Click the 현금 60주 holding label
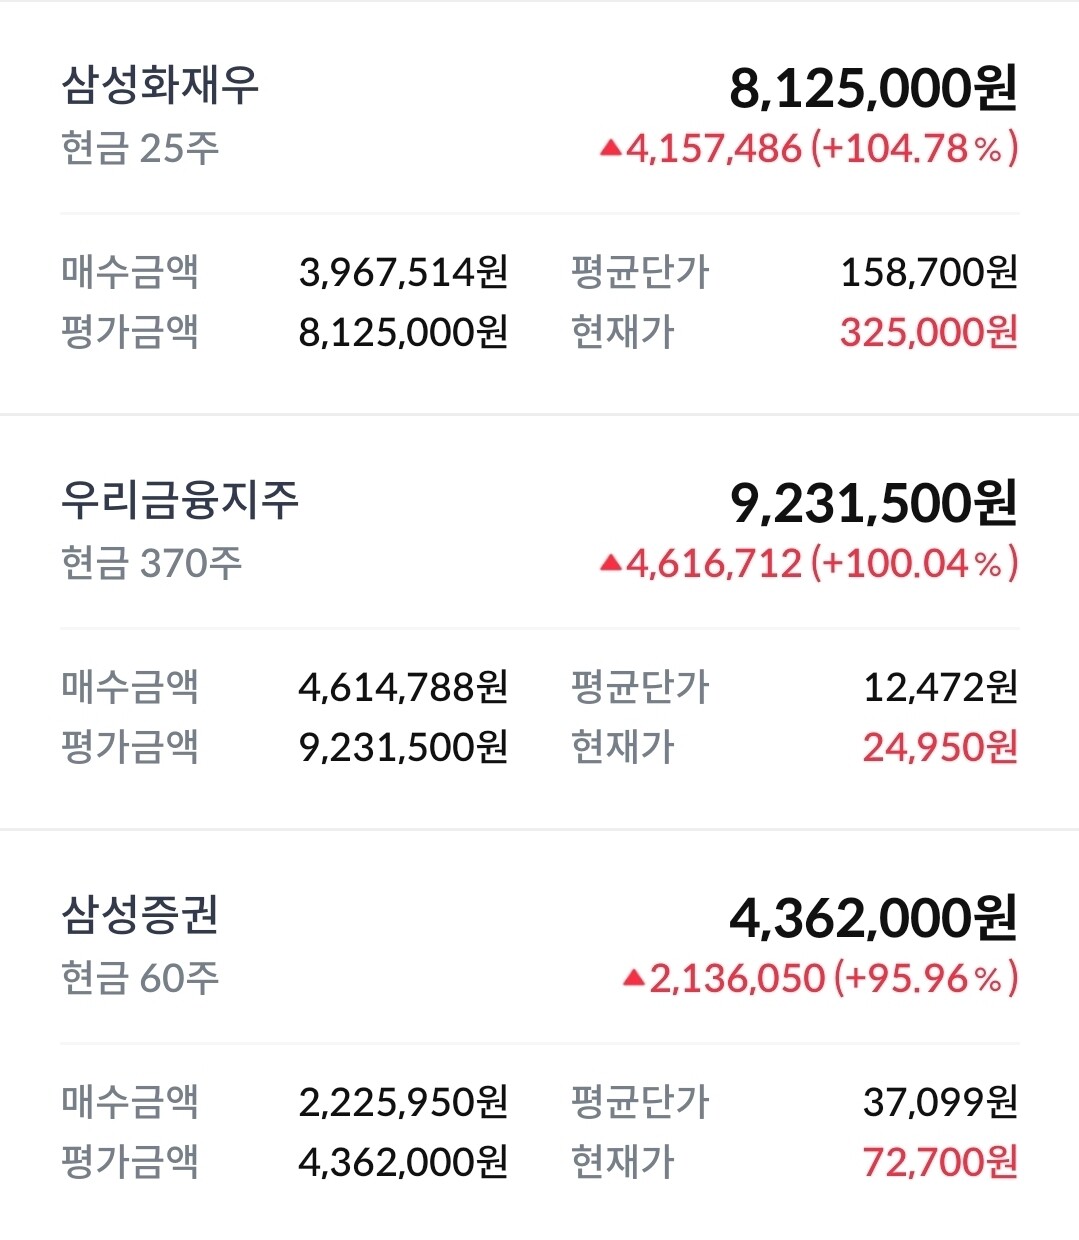Viewport: 1079px width, 1240px height. click(140, 977)
